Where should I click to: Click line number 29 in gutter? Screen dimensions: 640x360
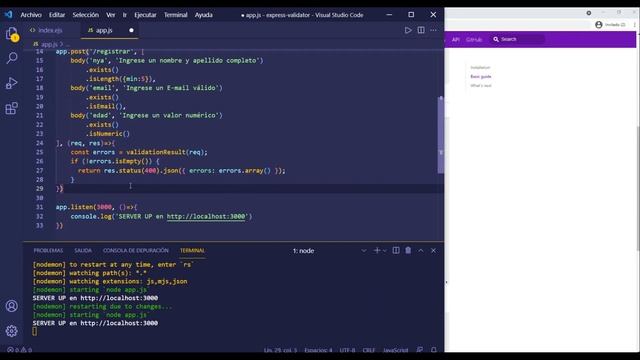(39, 189)
